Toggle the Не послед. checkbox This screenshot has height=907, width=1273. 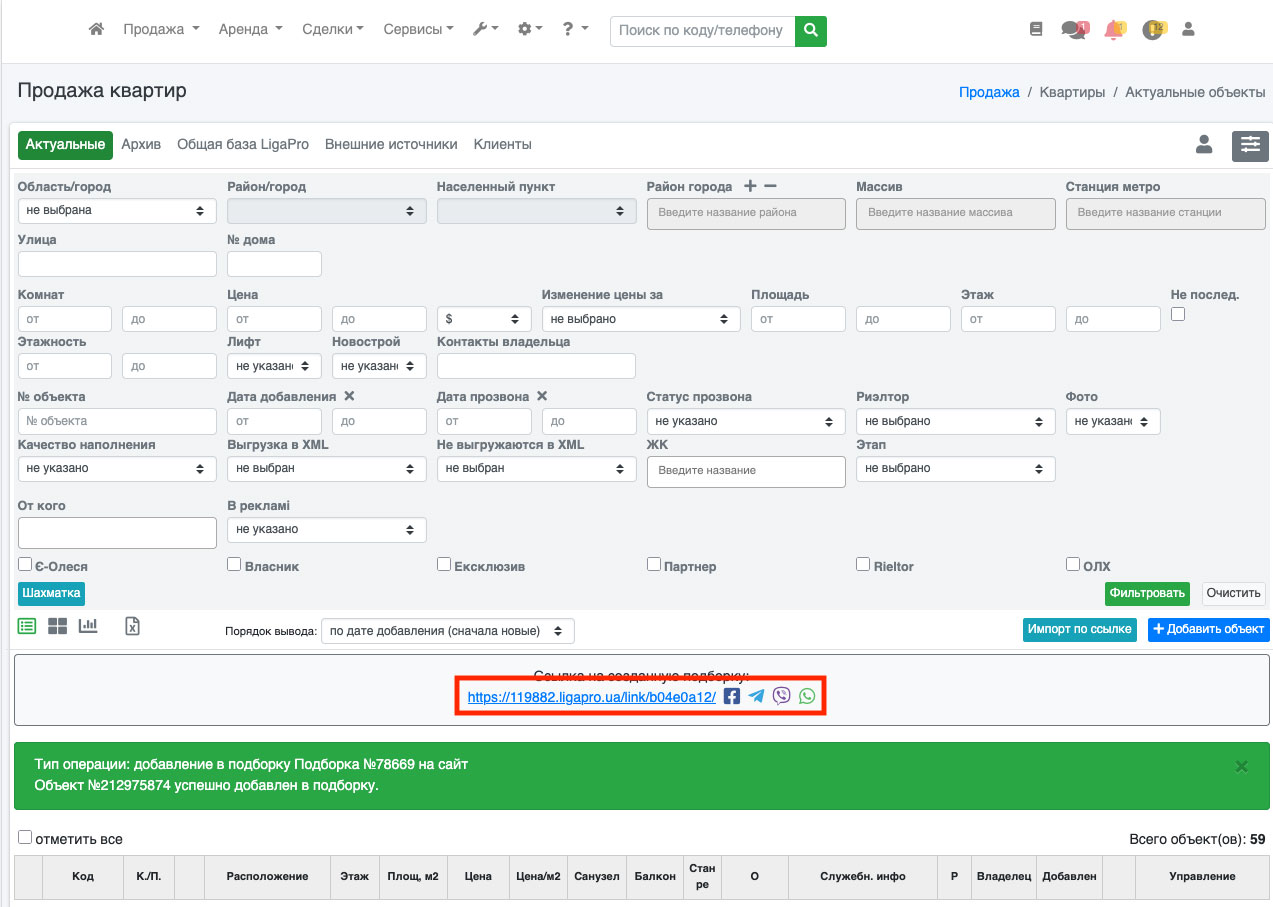pyautogui.click(x=1178, y=314)
